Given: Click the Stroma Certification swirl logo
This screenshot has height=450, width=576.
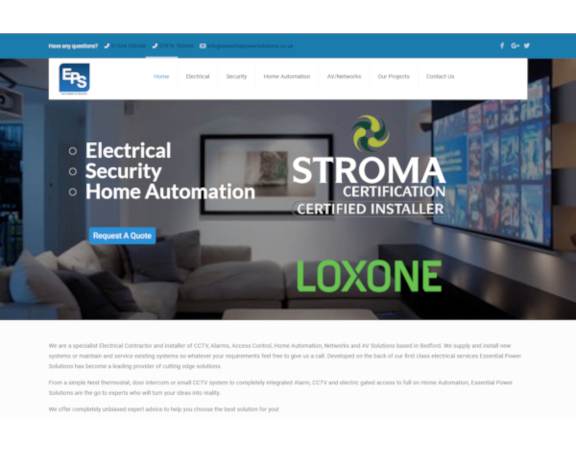Looking at the screenshot, I should click(x=370, y=133).
